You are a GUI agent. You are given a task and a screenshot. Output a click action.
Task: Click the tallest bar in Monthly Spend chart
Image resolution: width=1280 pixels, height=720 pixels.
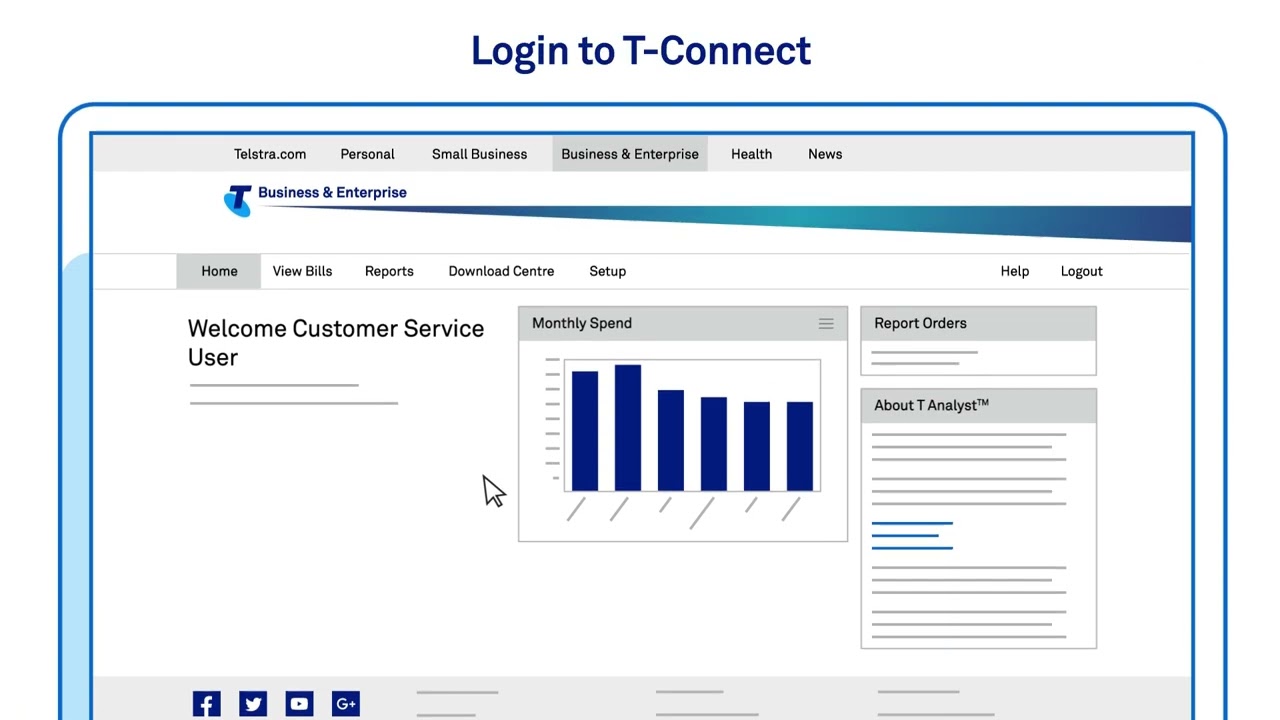tap(628, 428)
